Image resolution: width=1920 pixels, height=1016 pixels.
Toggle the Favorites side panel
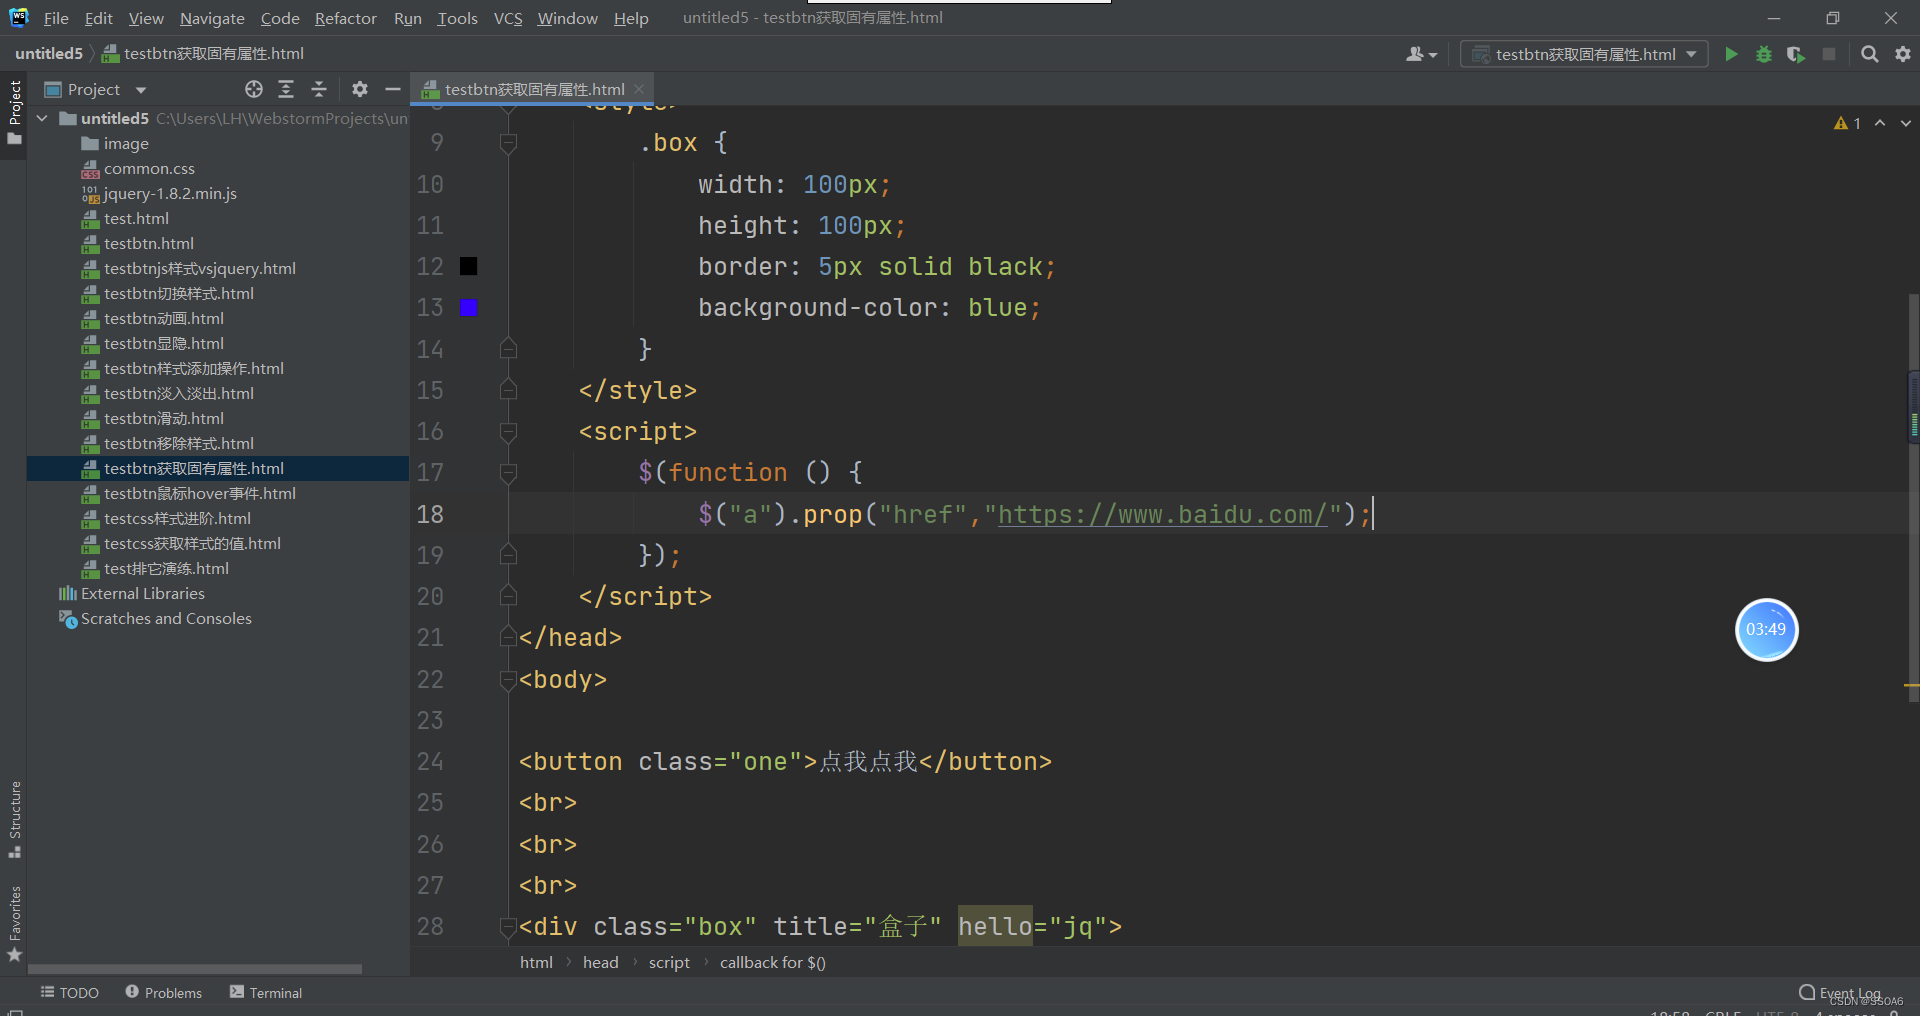click(x=14, y=924)
